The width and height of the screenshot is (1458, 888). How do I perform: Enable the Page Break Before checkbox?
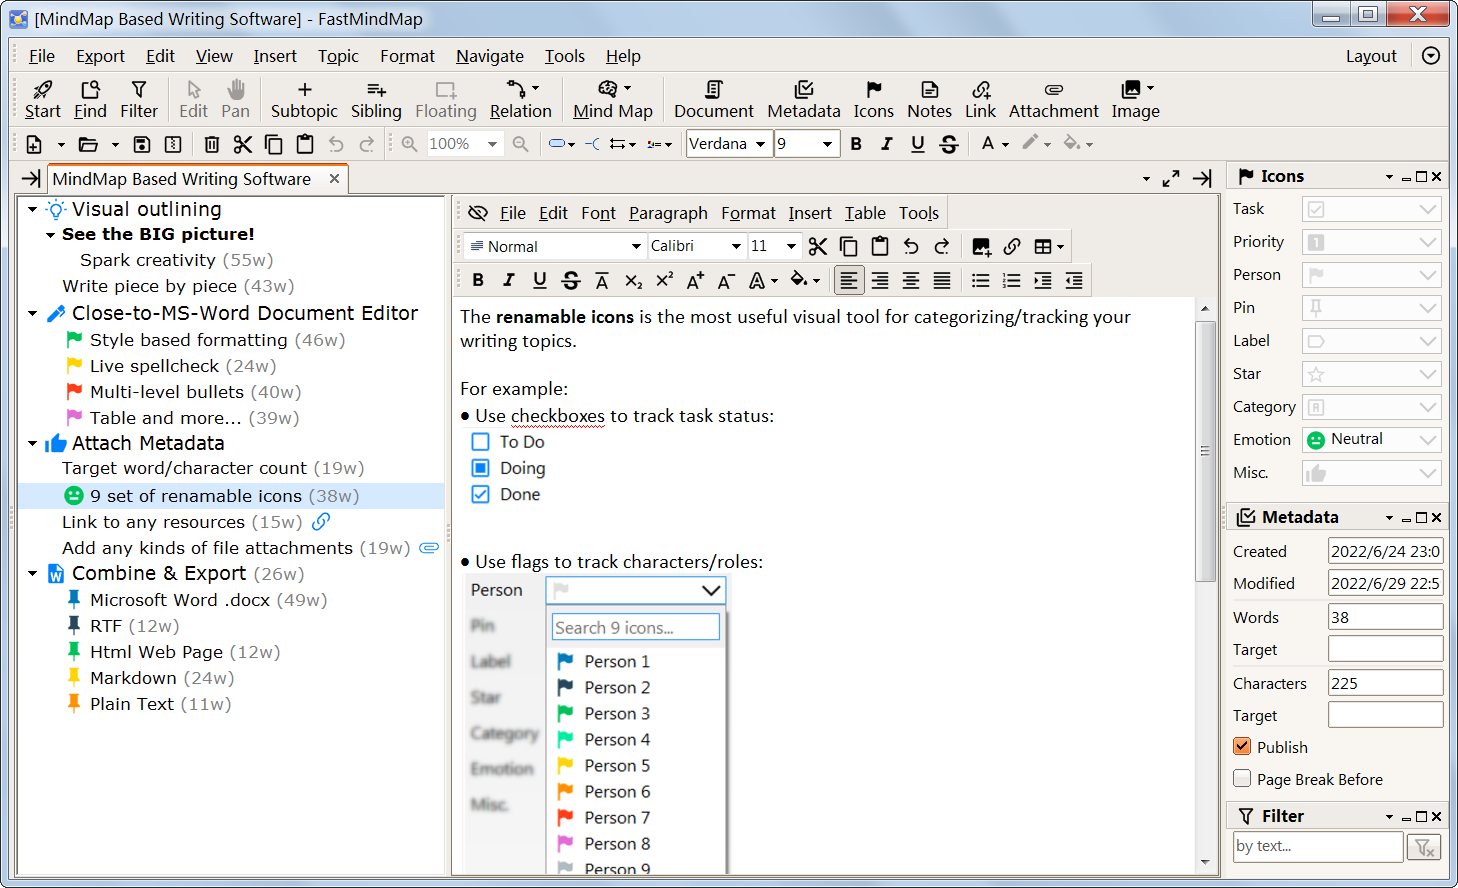1241,778
